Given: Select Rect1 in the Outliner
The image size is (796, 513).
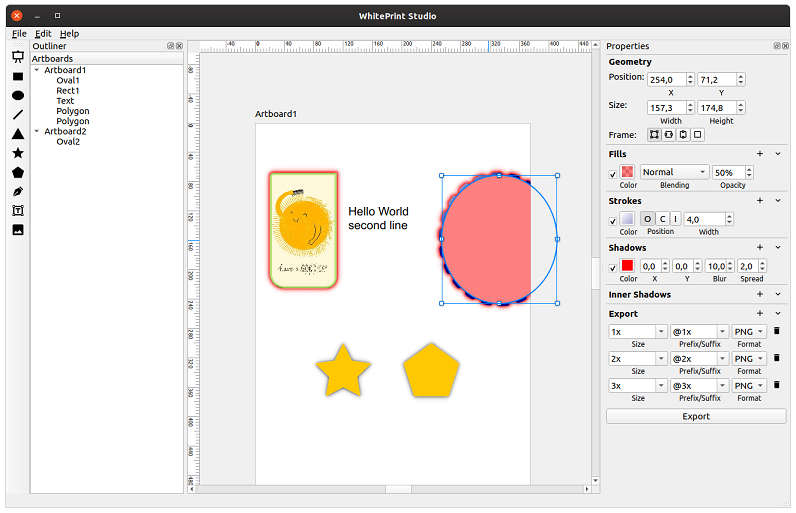Looking at the screenshot, I should click(x=68, y=90).
